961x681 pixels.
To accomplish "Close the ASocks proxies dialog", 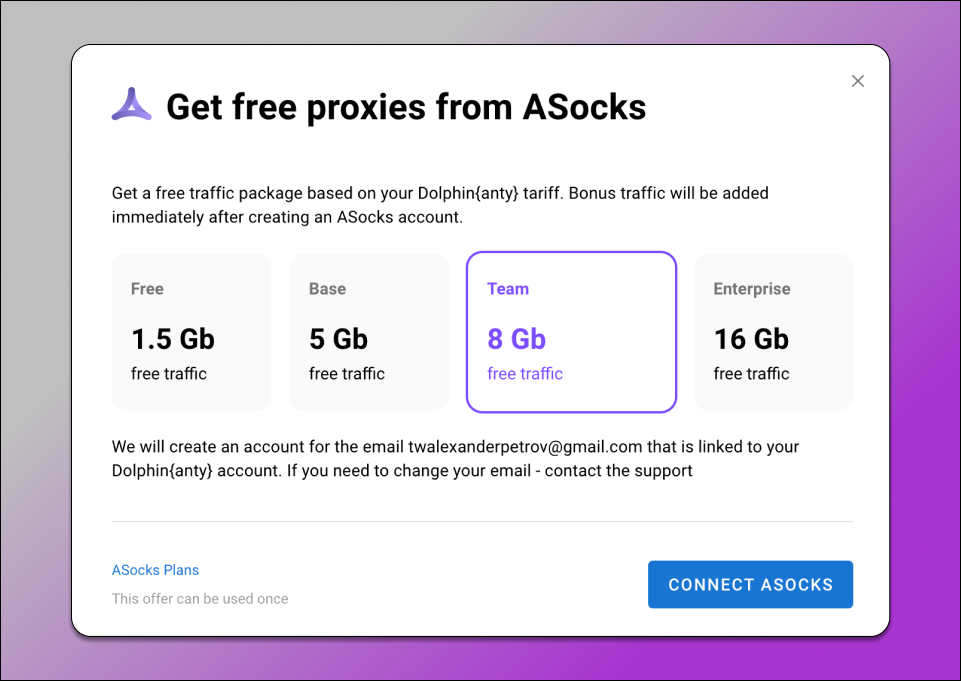I will point(857,81).
